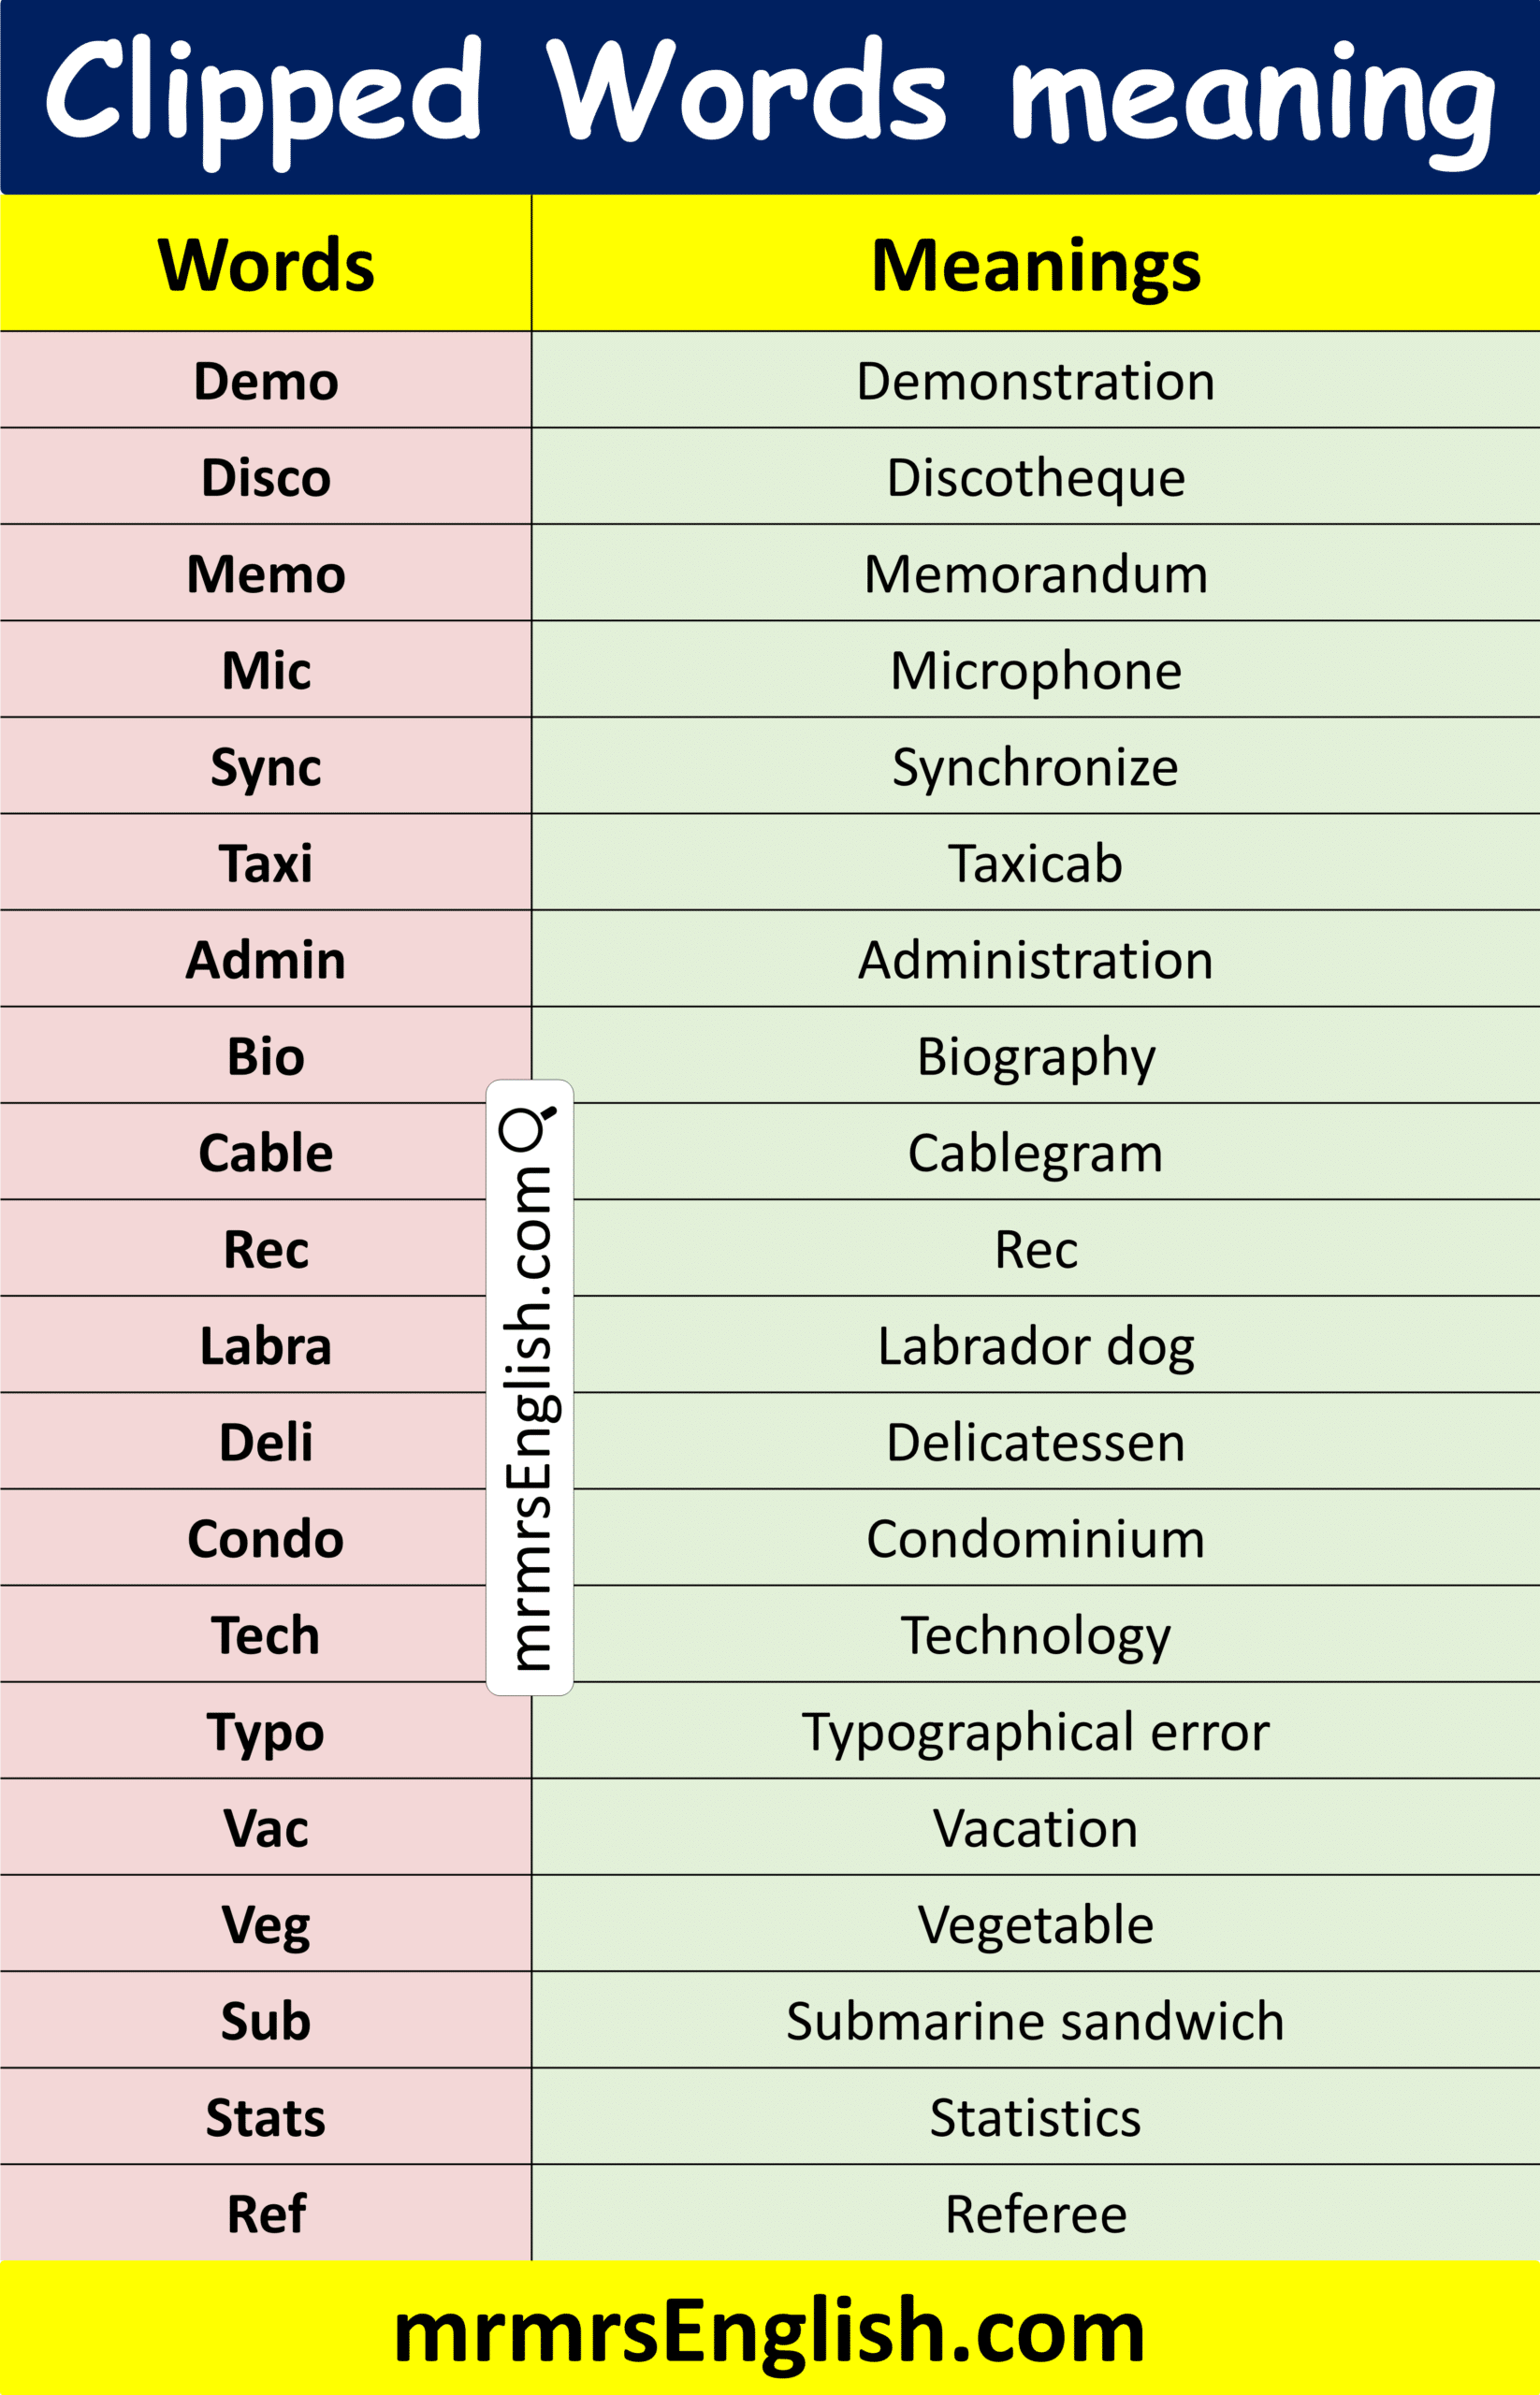This screenshot has width=1540, height=2395.
Task: Open the mrmrsEnglish.com footer link
Action: [x=769, y=2331]
